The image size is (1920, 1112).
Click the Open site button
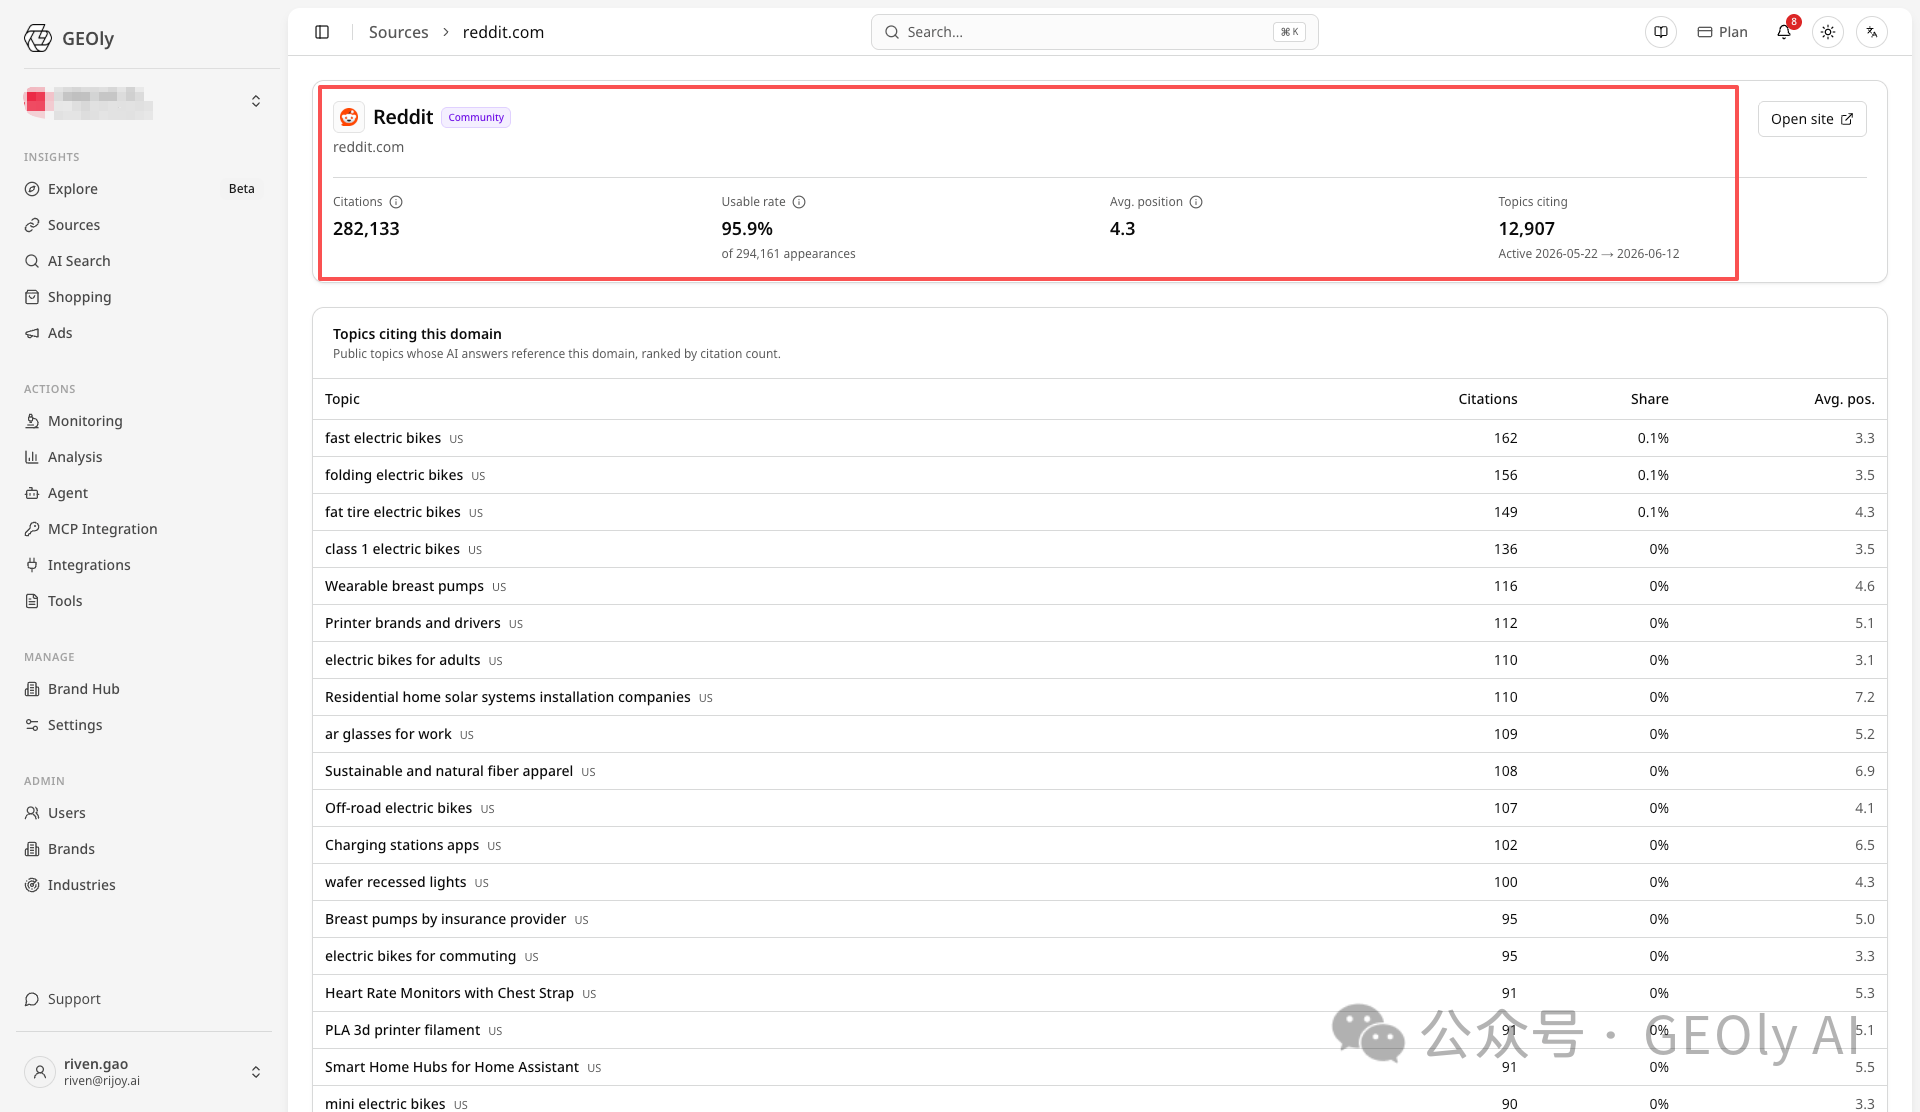tap(1812, 119)
